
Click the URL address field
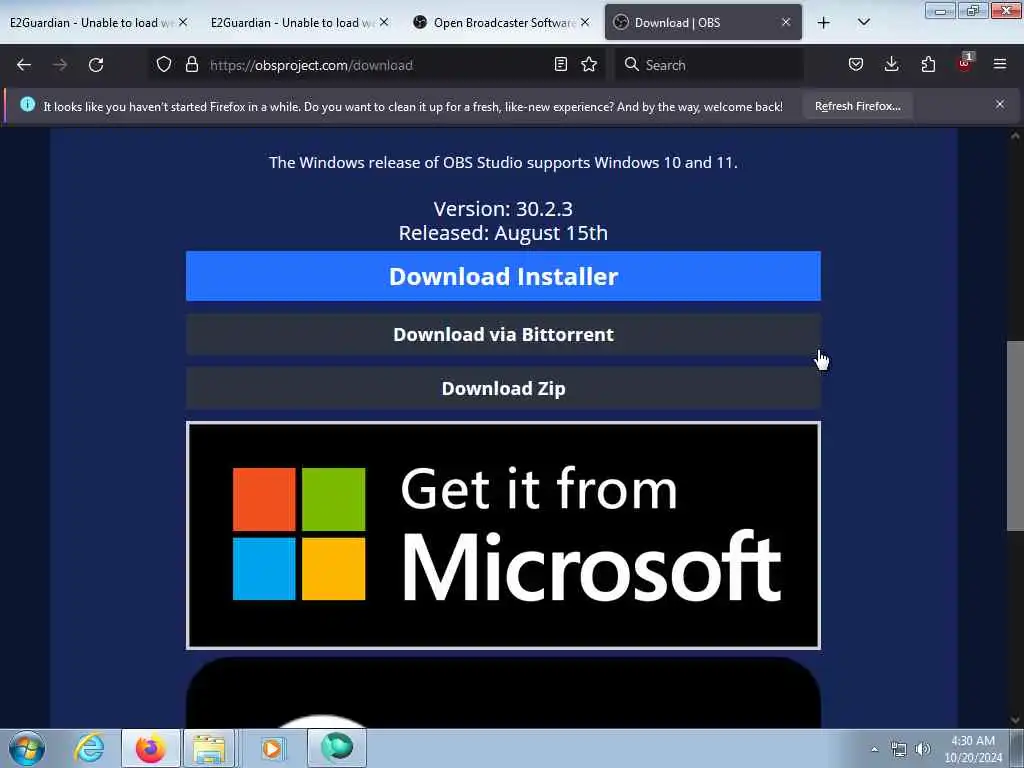point(376,65)
